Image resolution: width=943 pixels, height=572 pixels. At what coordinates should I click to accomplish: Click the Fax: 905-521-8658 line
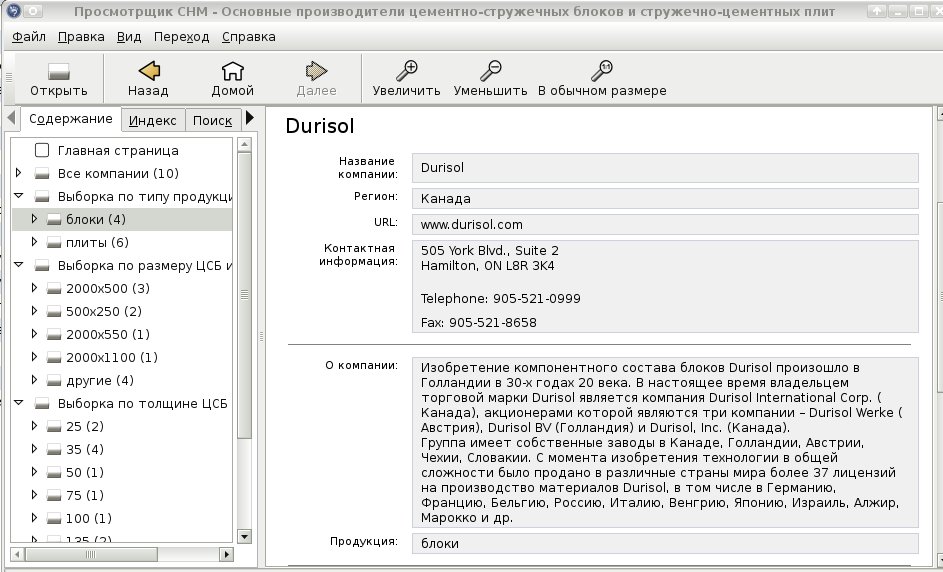point(478,323)
